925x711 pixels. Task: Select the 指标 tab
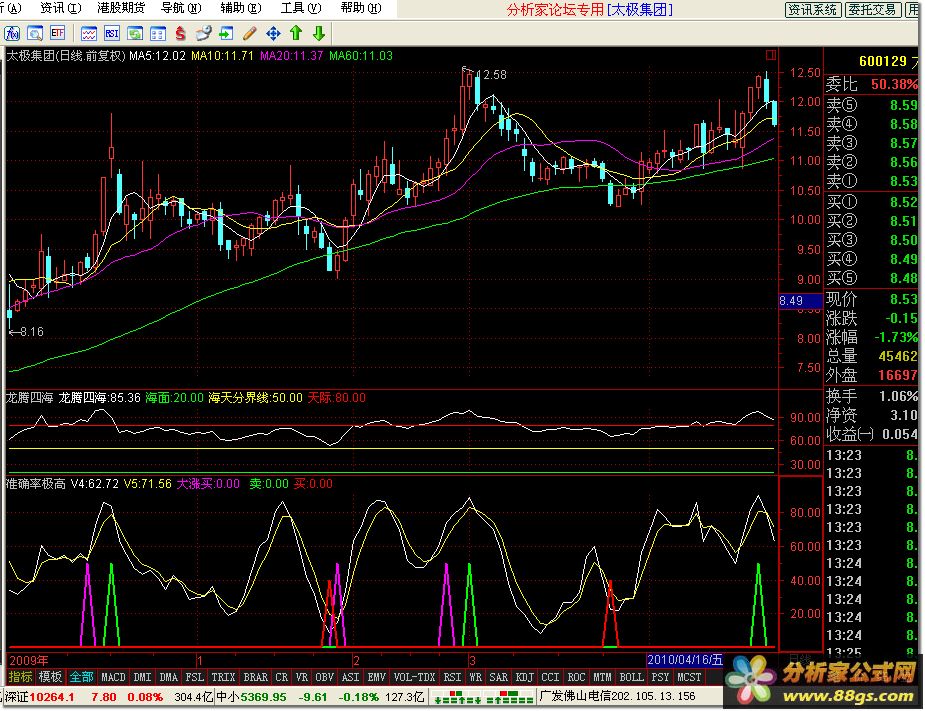click(20, 677)
